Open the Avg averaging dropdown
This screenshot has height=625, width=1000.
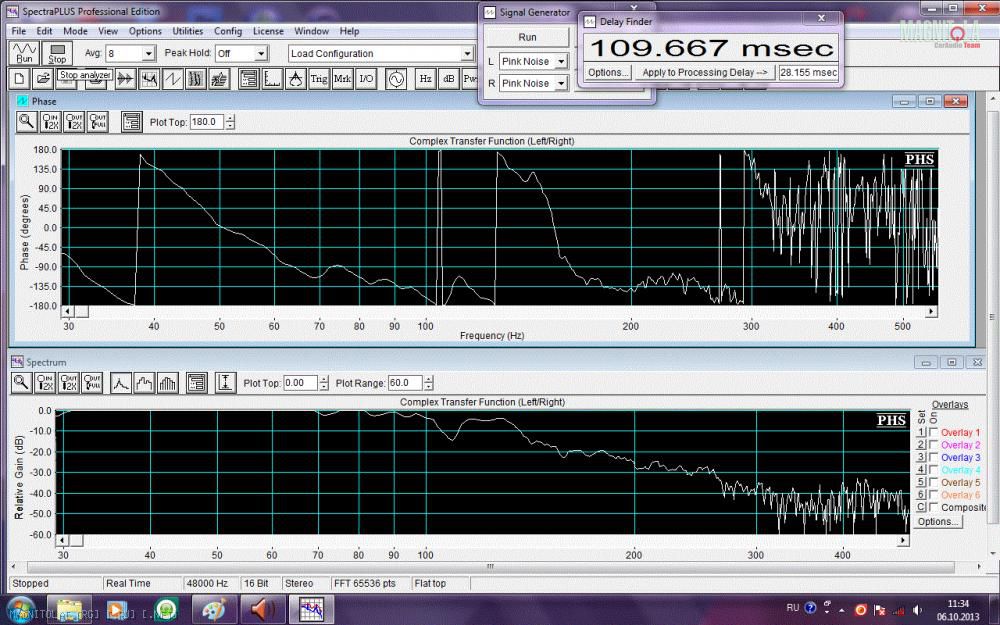click(148, 54)
